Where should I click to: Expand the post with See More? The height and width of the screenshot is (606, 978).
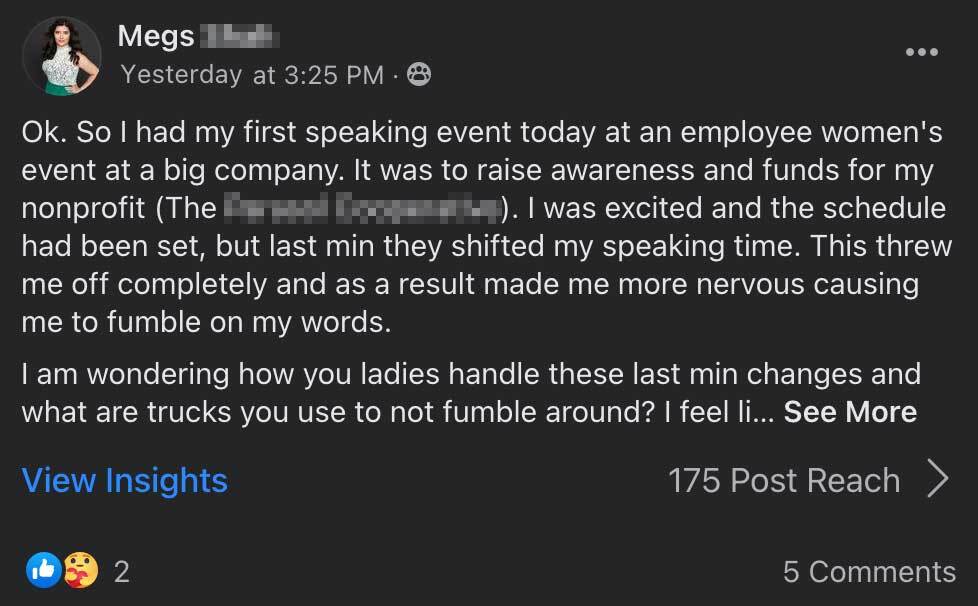tap(850, 412)
